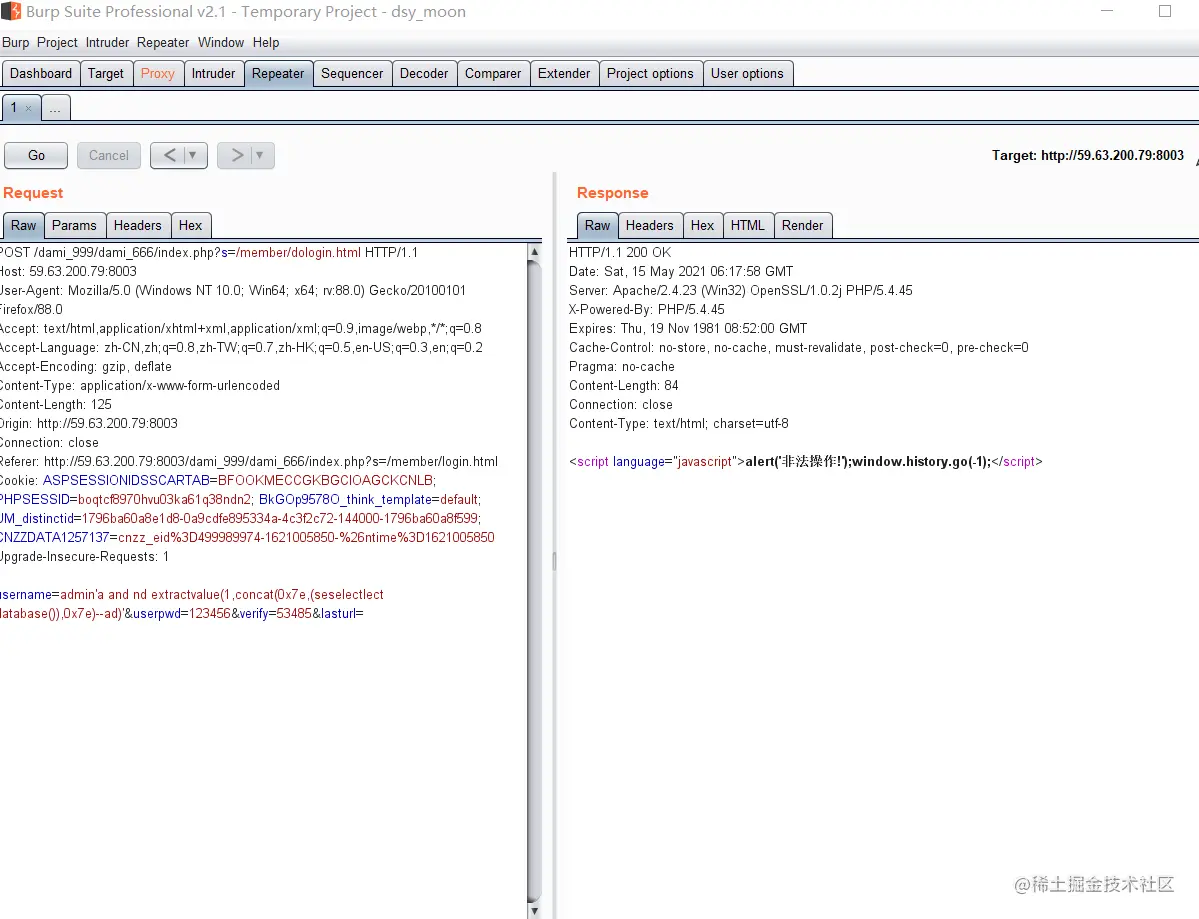The height and width of the screenshot is (919, 1199).
Task: Switch to the Params tab in Request
Action: pos(74,226)
